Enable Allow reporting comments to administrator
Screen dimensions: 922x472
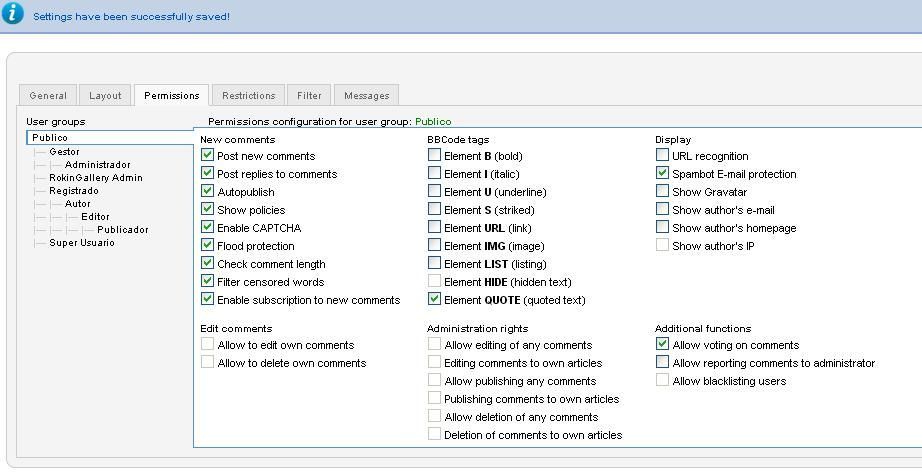click(662, 362)
